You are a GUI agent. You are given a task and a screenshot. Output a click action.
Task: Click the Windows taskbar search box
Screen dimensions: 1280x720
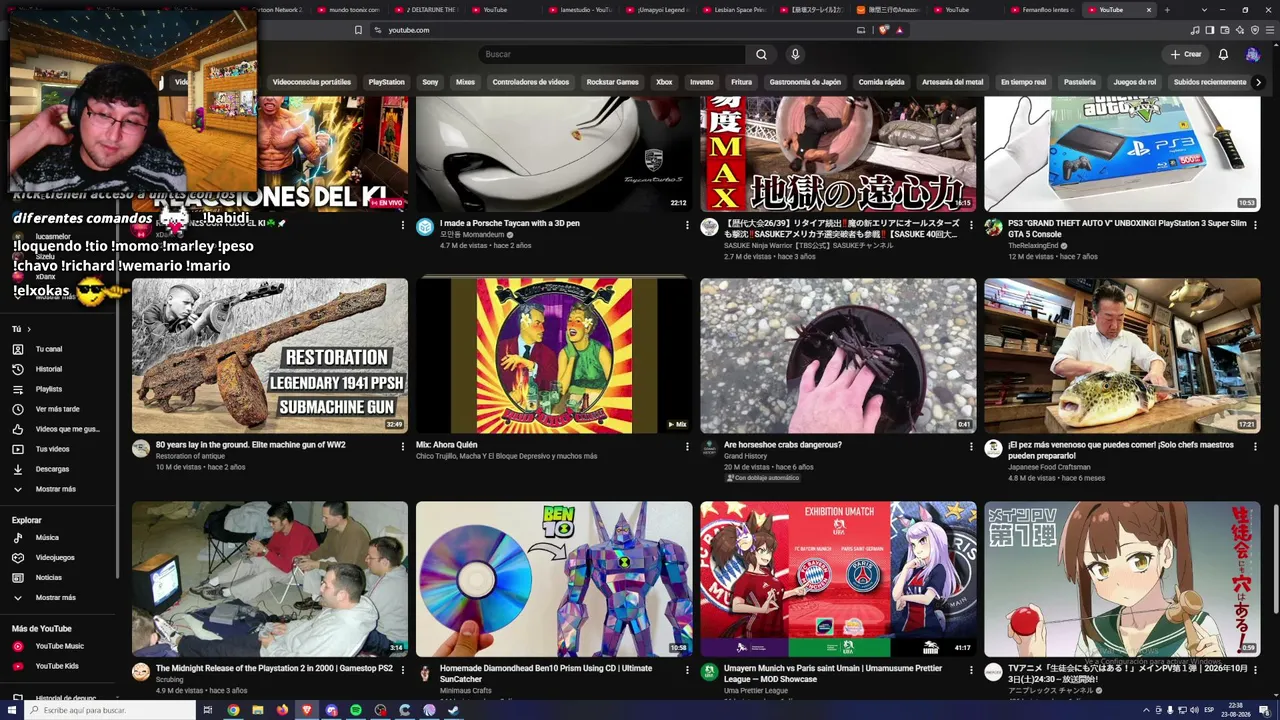coord(109,710)
